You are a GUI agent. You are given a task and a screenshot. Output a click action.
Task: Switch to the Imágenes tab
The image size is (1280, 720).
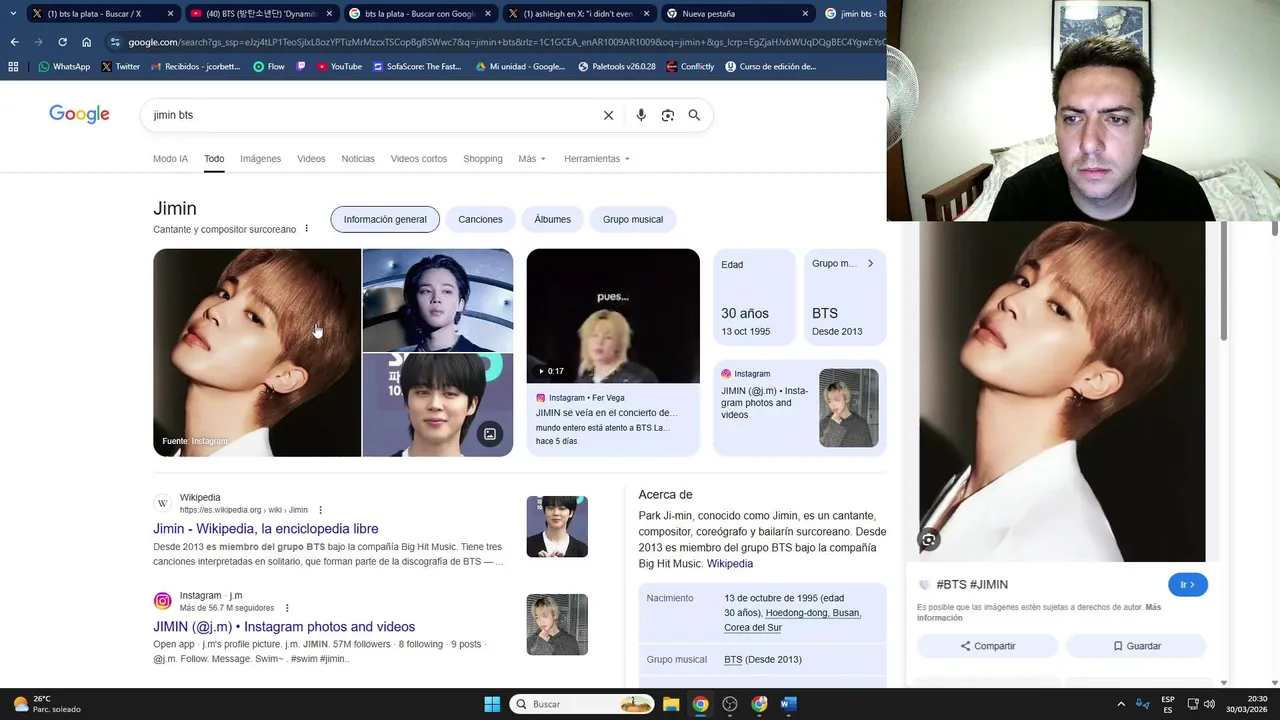[x=260, y=159]
